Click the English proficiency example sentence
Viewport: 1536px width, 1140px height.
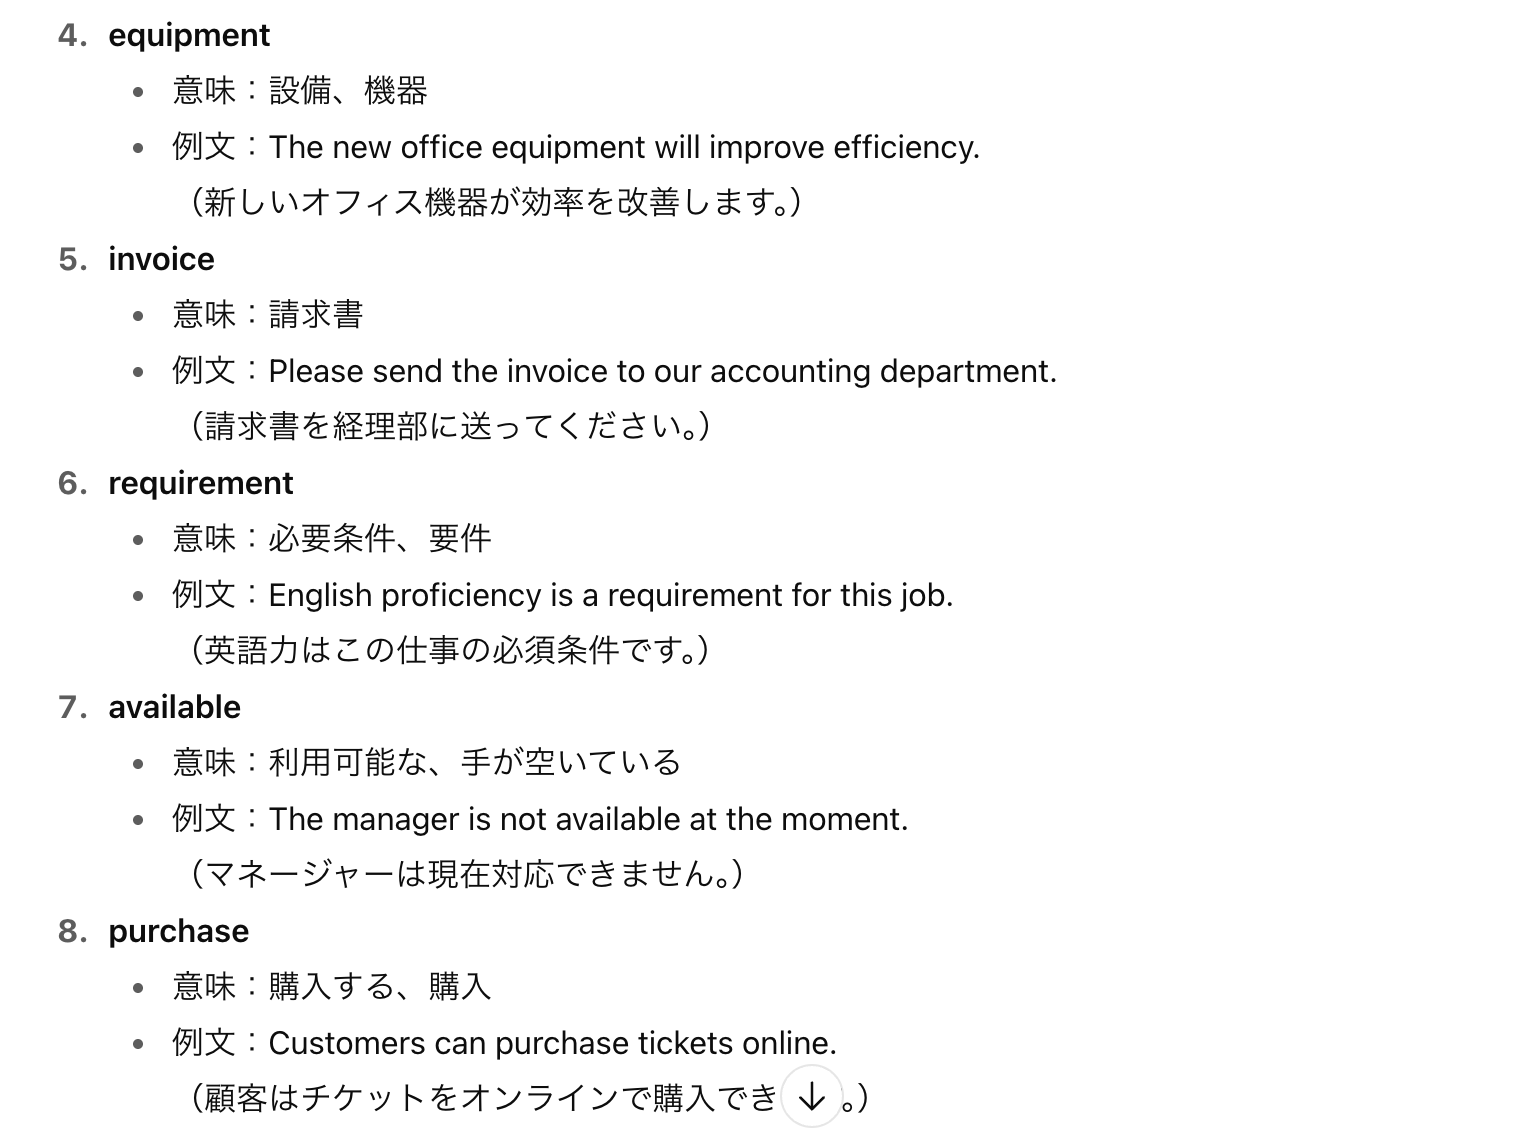coord(610,595)
